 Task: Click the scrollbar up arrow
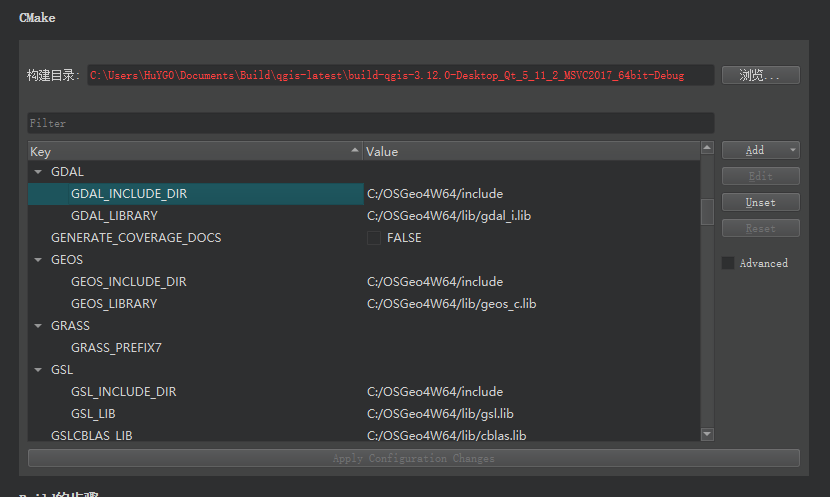click(x=707, y=150)
